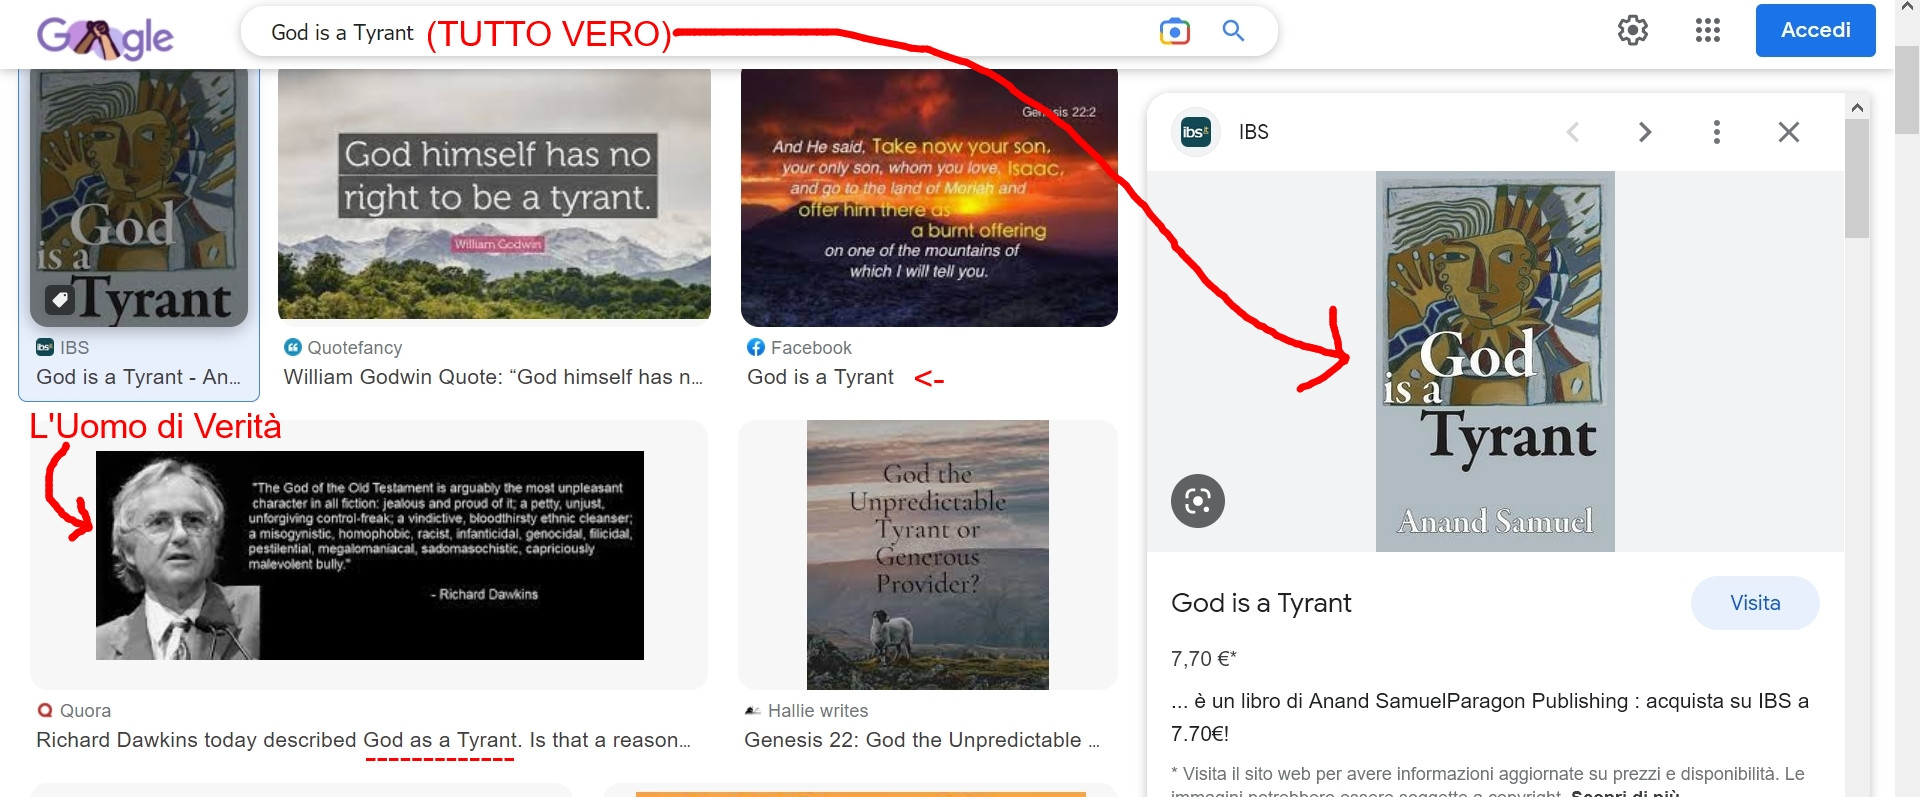The width and height of the screenshot is (1920, 797).
Task: Click the Visita button
Action: pyautogui.click(x=1755, y=603)
